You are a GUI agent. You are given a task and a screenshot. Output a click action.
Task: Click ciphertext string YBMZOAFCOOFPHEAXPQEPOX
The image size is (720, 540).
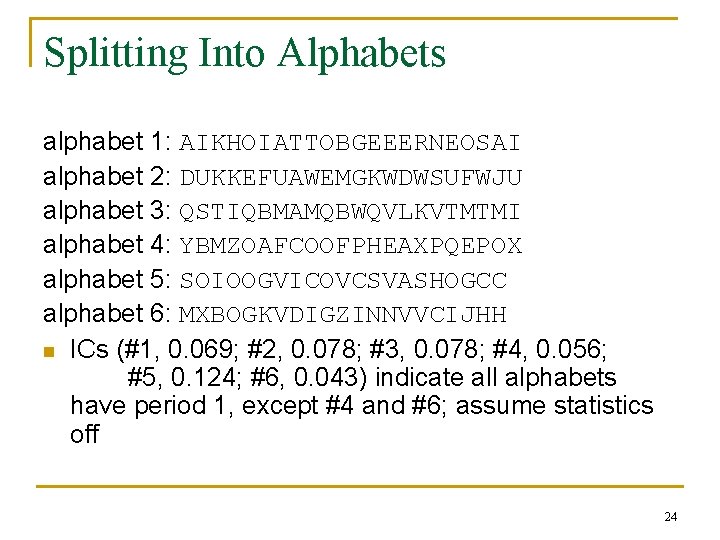351,246
